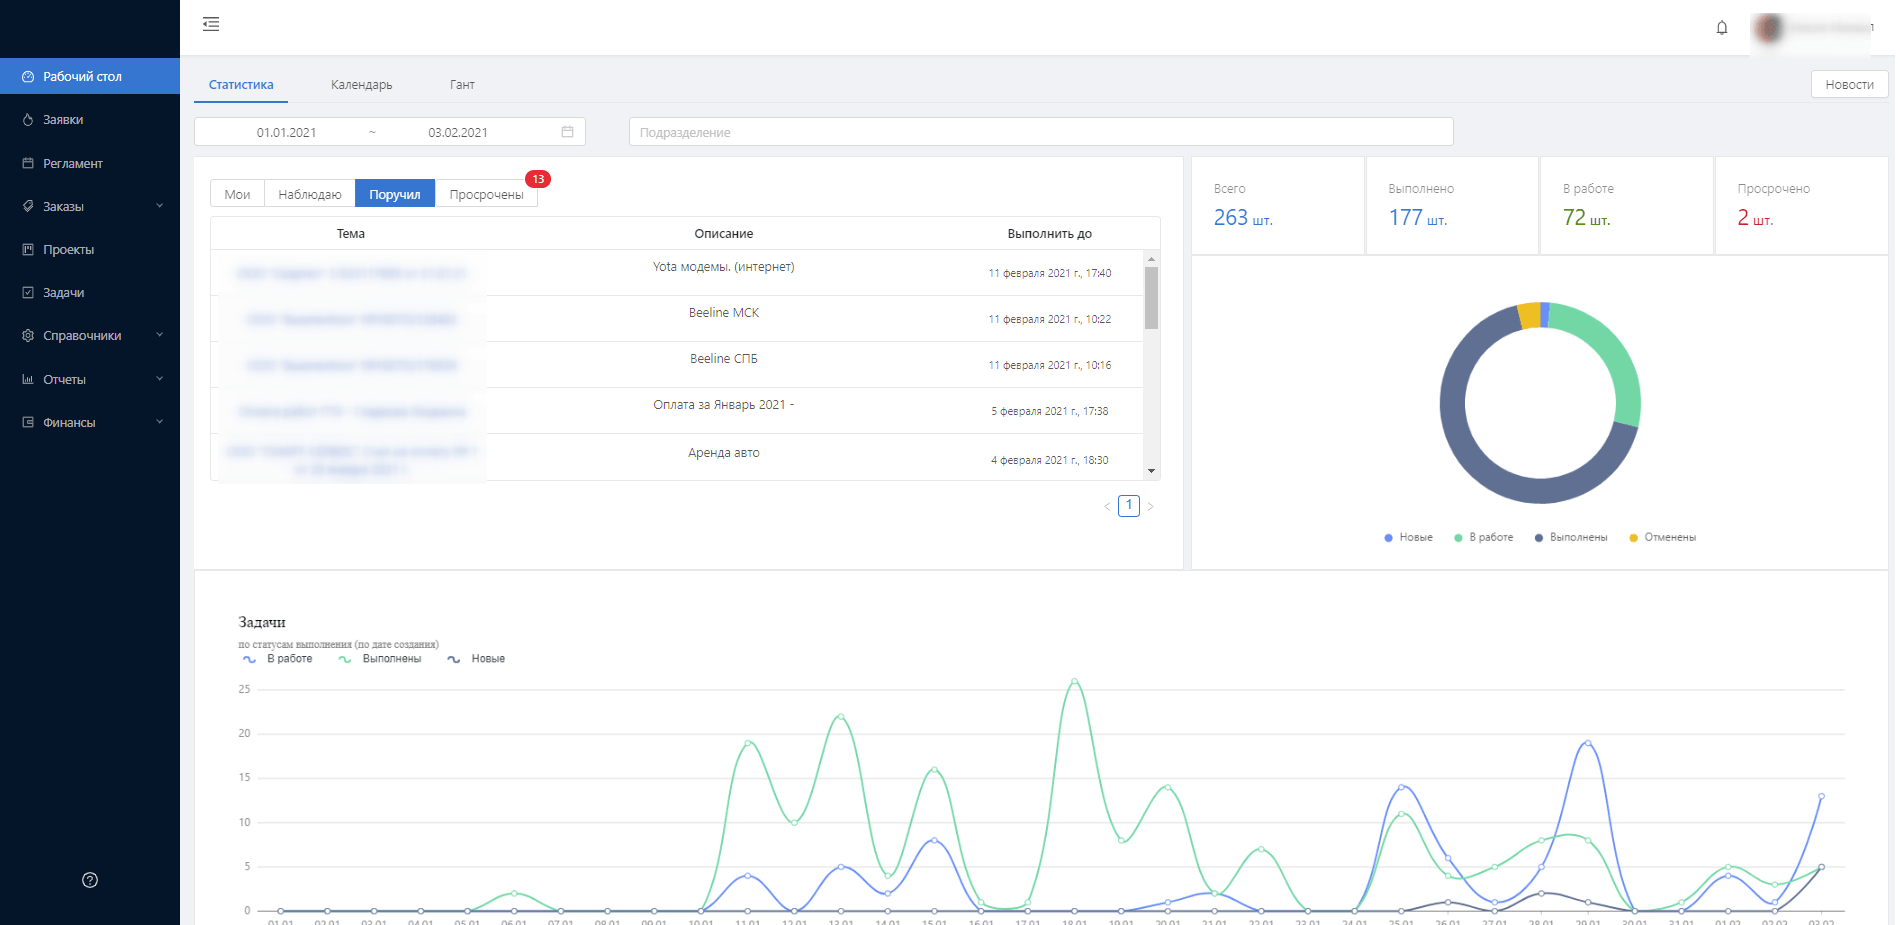Click the Заказы tag icon in sidebar
1900x925 pixels.
[28, 206]
